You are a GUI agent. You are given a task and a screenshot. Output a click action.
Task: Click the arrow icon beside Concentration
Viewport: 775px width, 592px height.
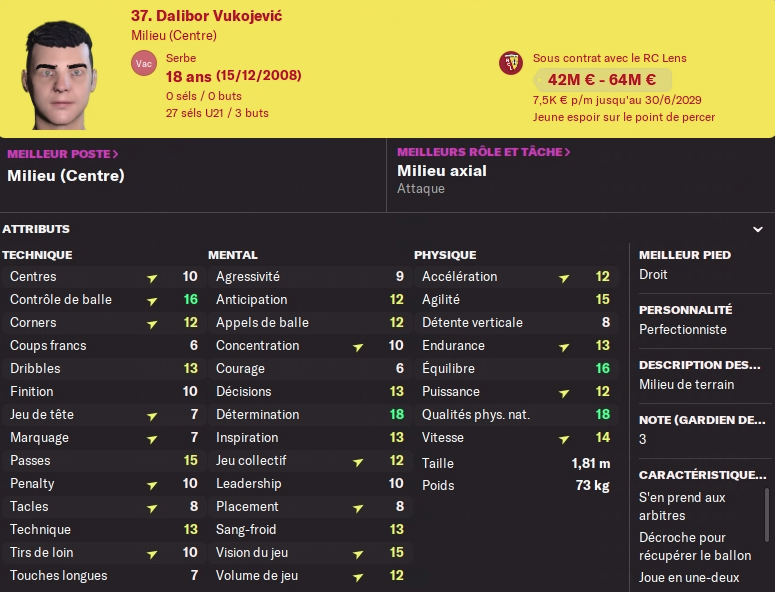pos(358,346)
